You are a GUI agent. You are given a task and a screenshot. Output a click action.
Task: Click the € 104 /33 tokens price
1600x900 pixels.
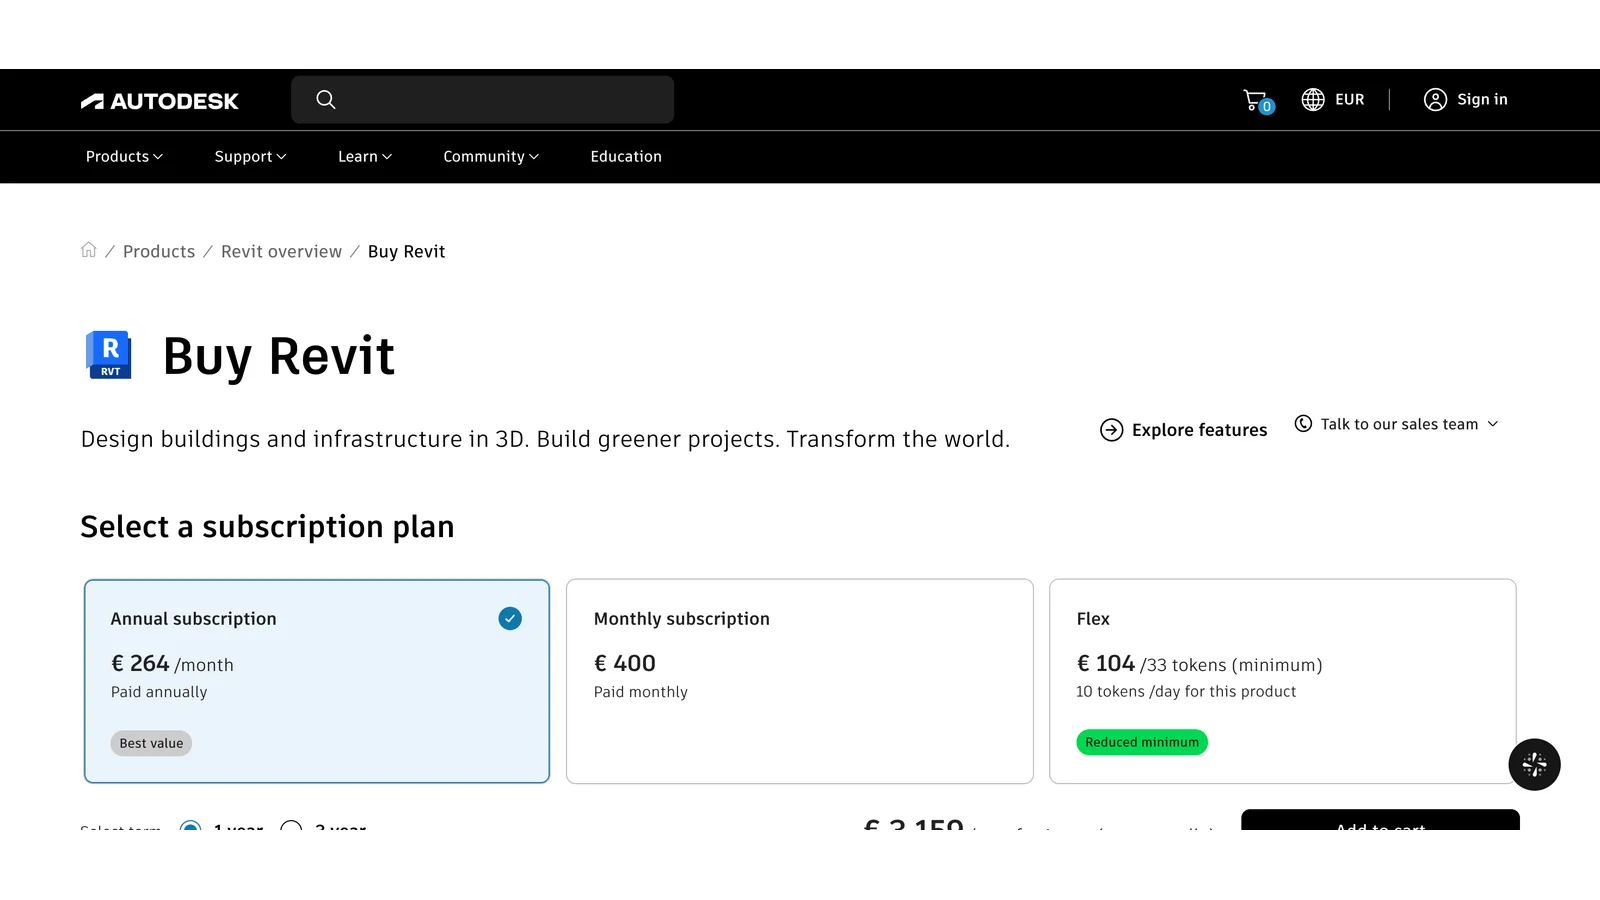coord(1199,664)
